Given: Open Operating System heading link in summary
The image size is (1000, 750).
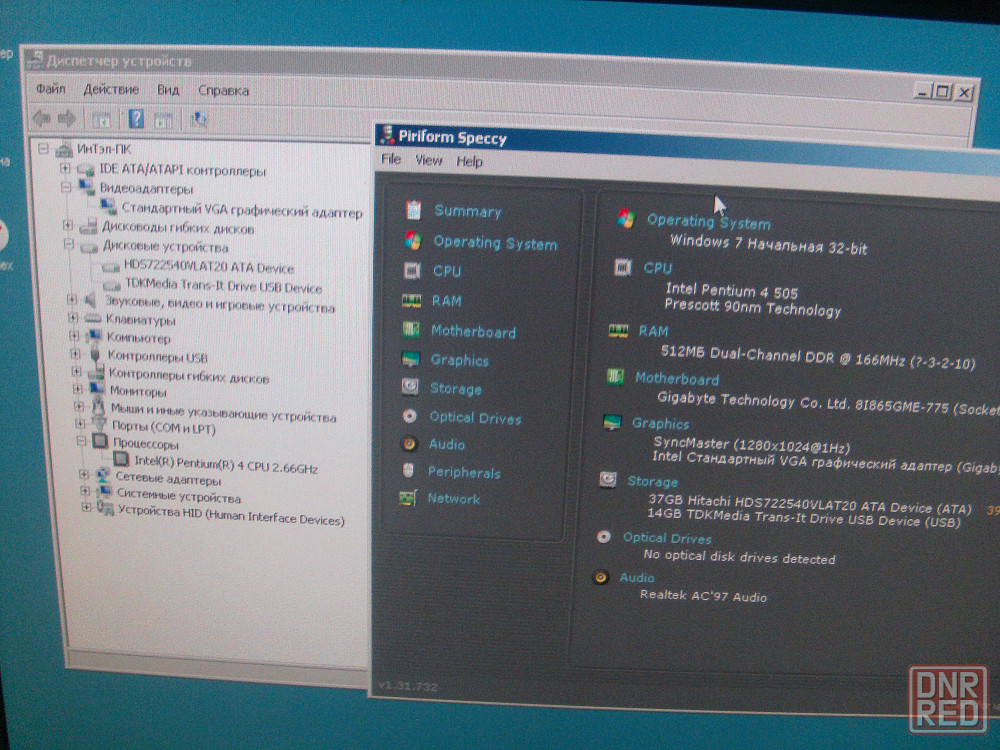Looking at the screenshot, I should coord(709,222).
